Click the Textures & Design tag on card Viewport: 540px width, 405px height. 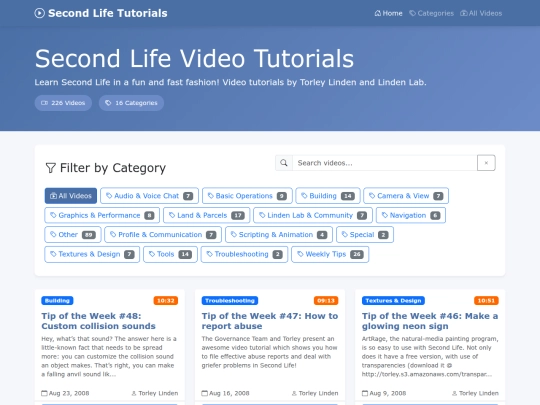click(393, 301)
